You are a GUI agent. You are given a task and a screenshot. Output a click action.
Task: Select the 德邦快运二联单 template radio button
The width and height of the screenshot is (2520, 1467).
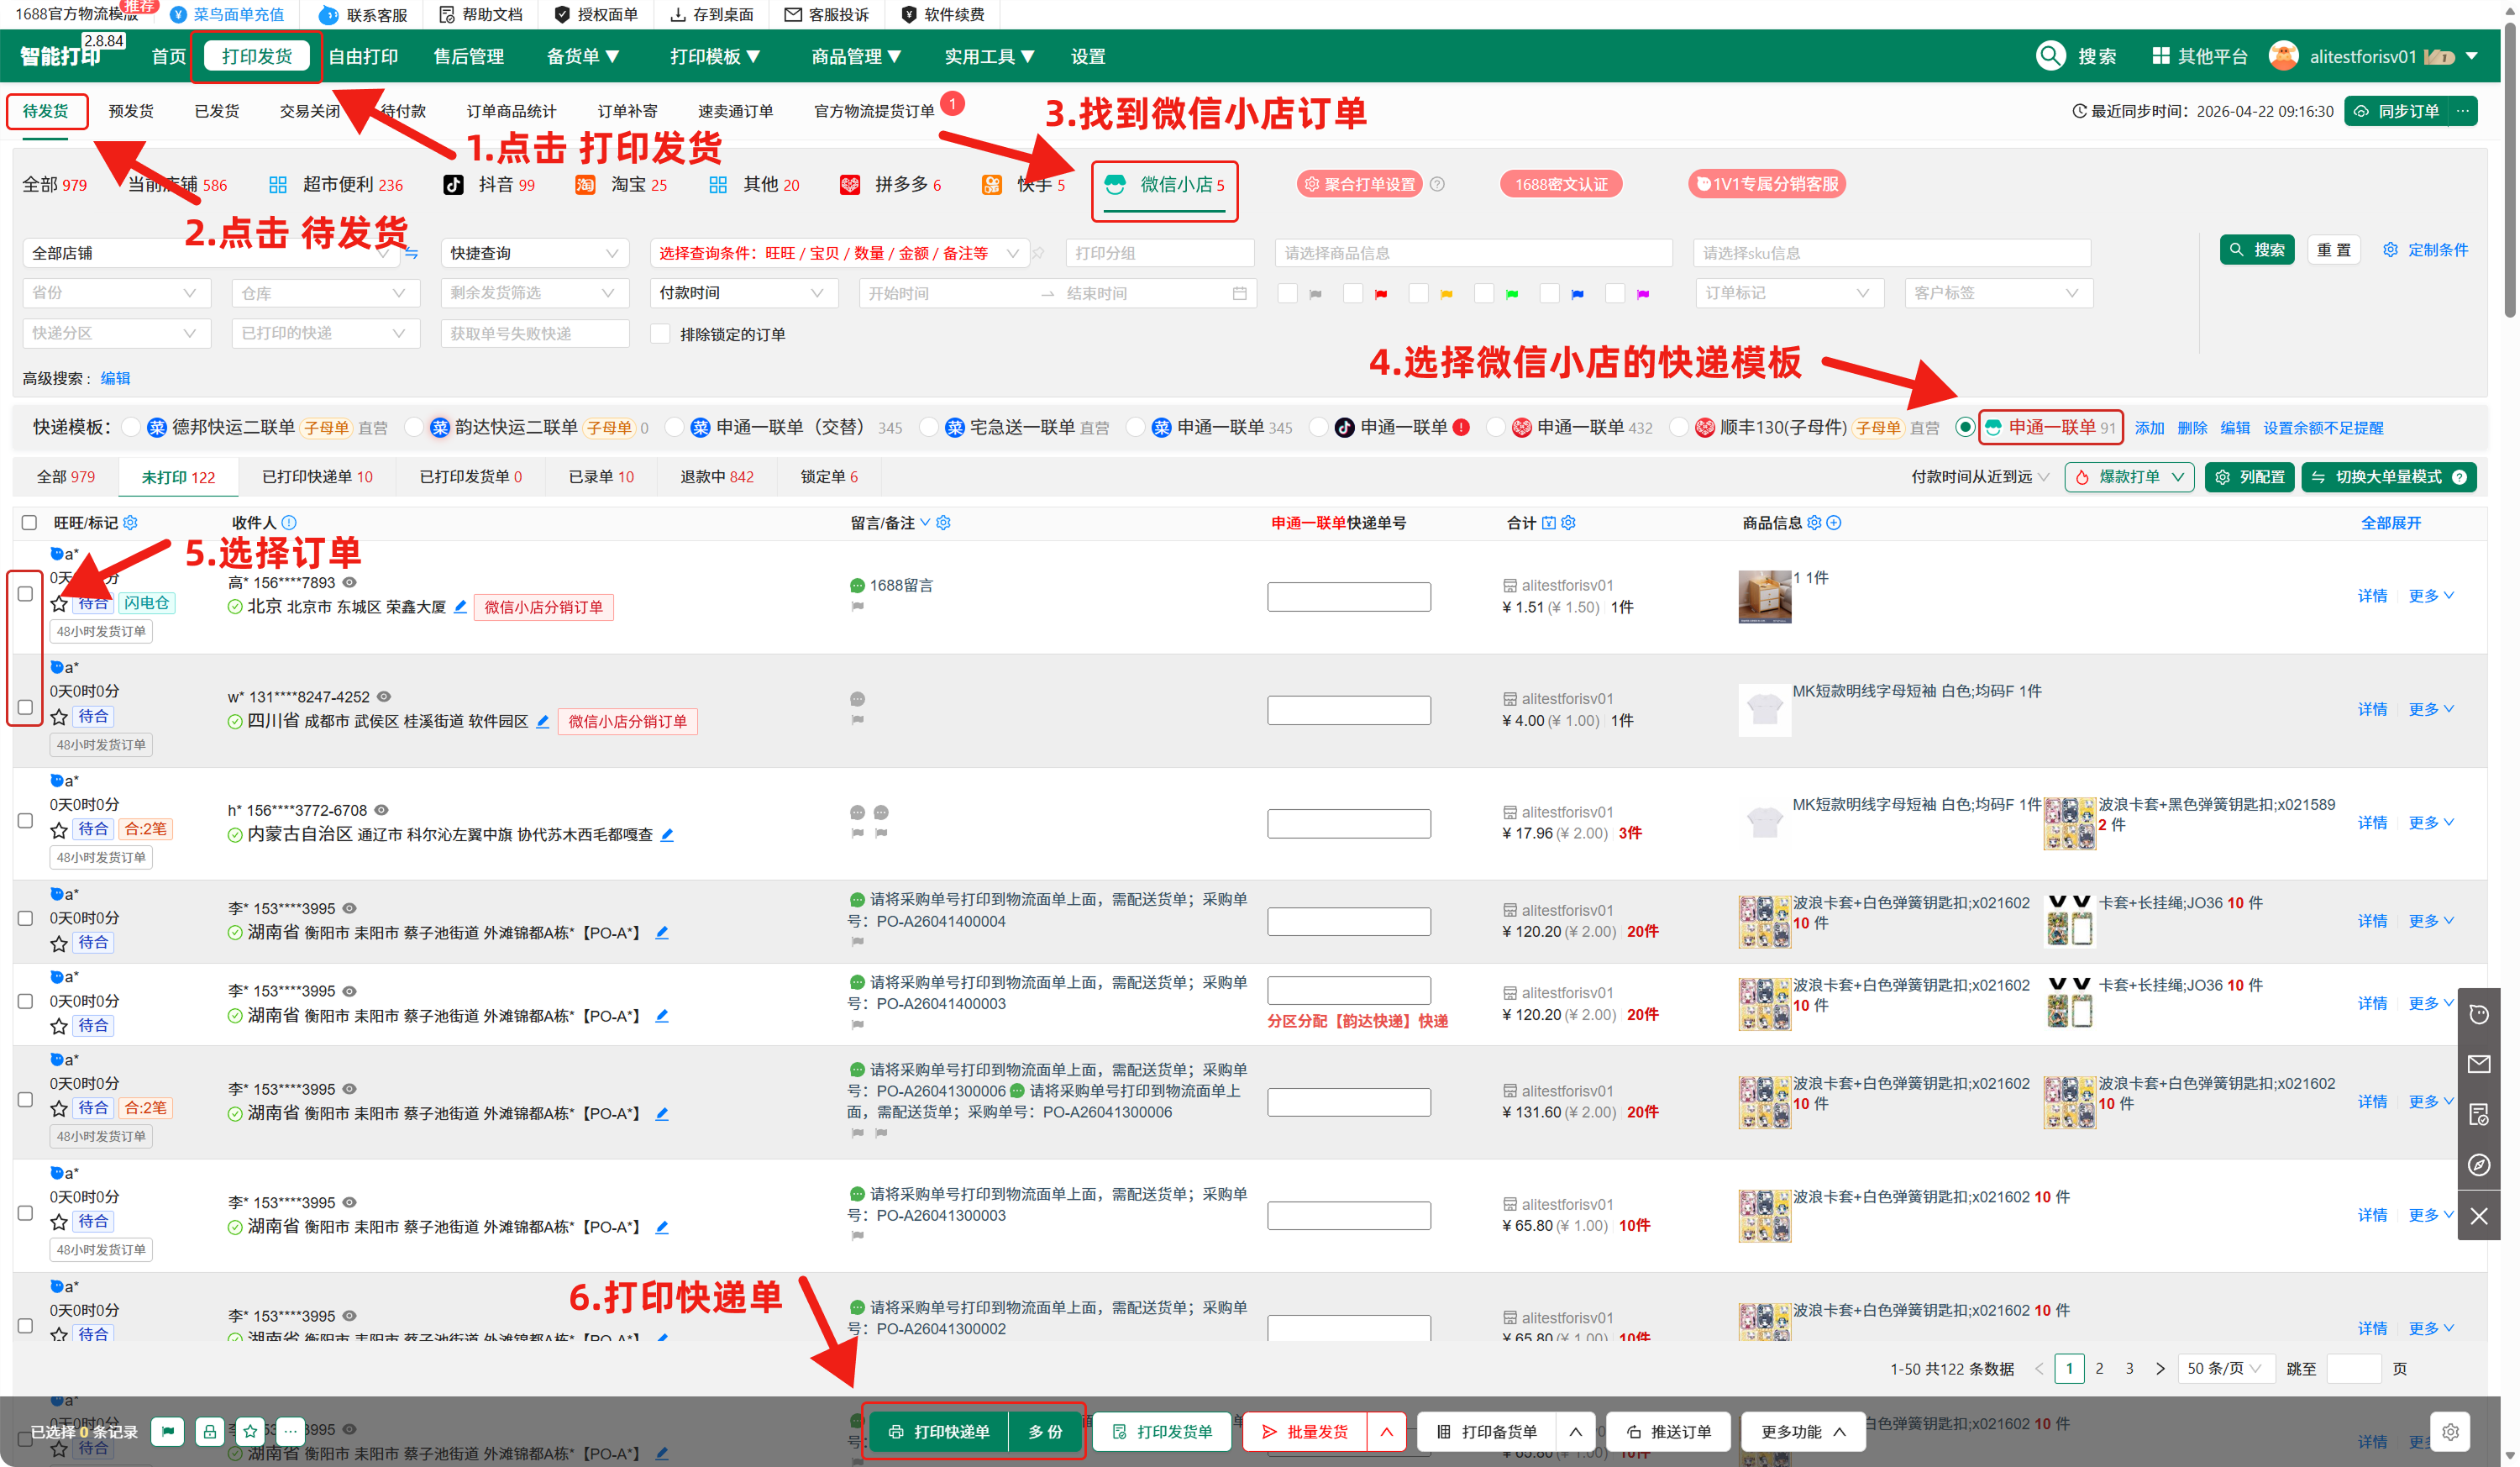[131, 428]
